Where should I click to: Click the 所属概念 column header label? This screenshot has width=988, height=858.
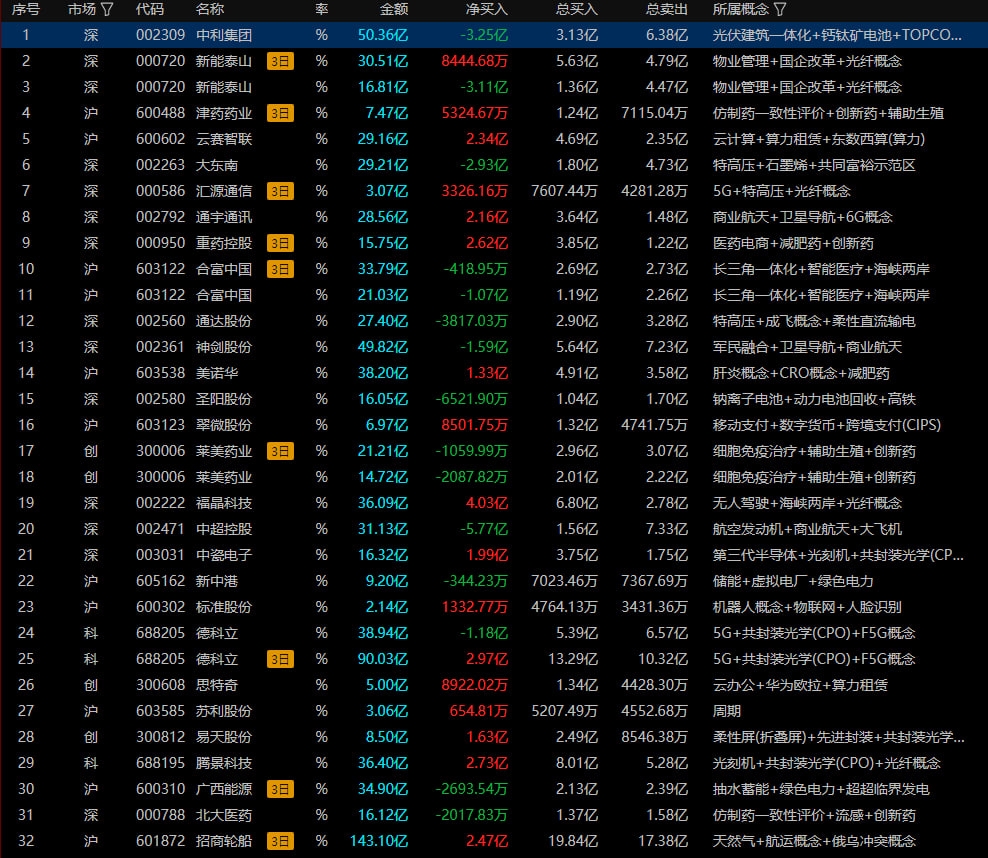pyautogui.click(x=741, y=9)
